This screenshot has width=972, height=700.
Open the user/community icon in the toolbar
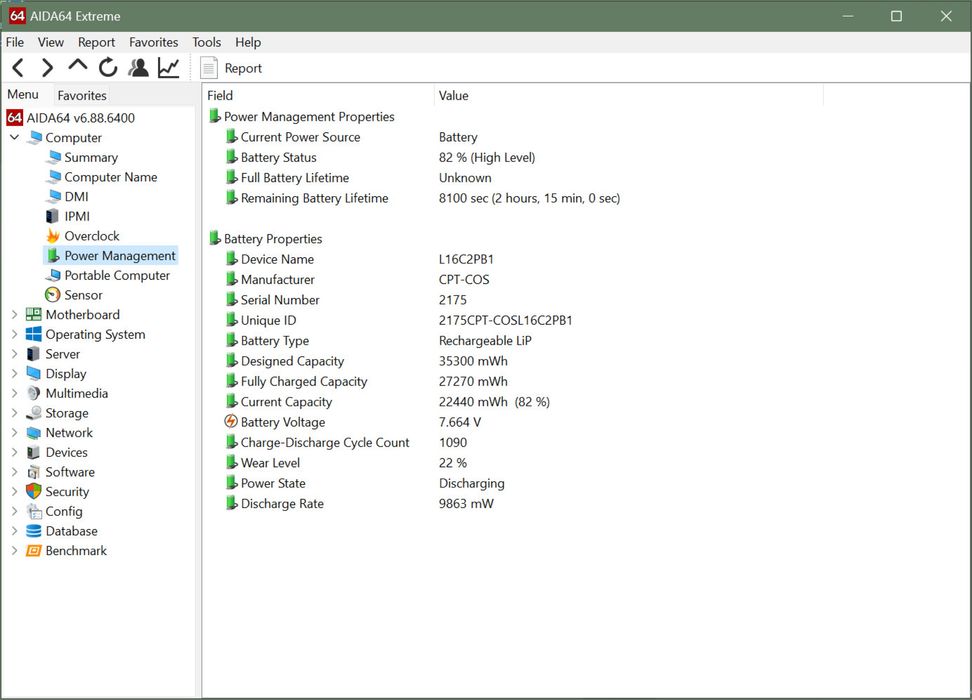point(138,68)
